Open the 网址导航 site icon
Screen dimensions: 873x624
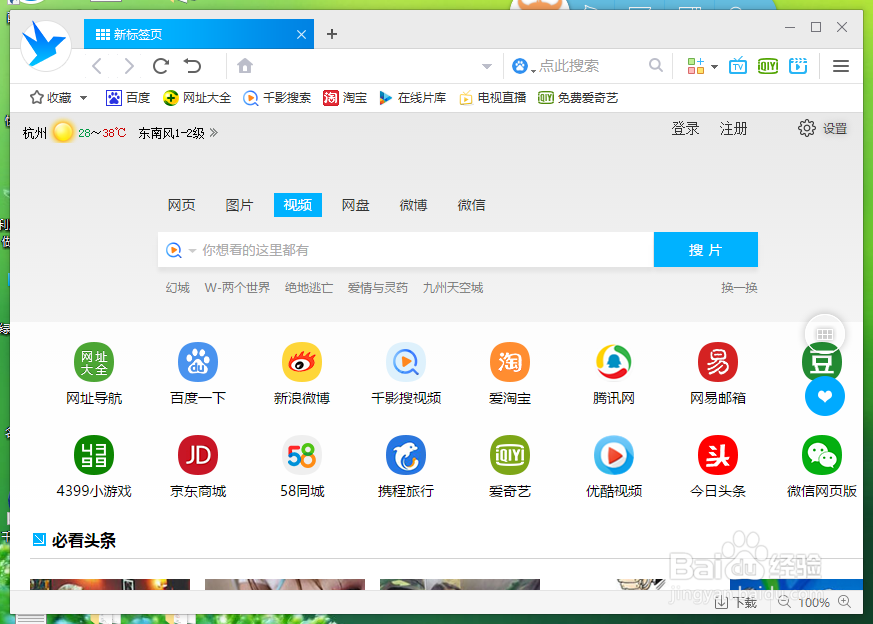(94, 362)
